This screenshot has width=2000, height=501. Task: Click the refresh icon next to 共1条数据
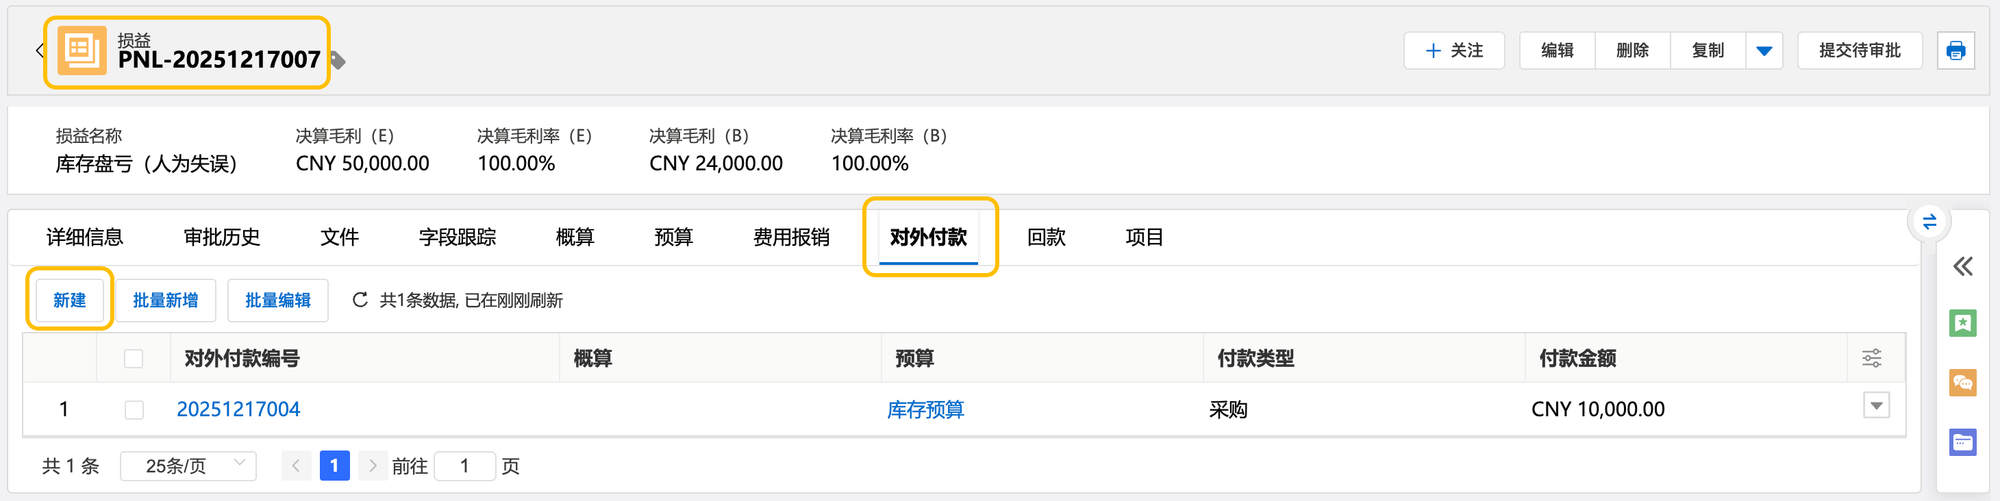click(x=360, y=300)
